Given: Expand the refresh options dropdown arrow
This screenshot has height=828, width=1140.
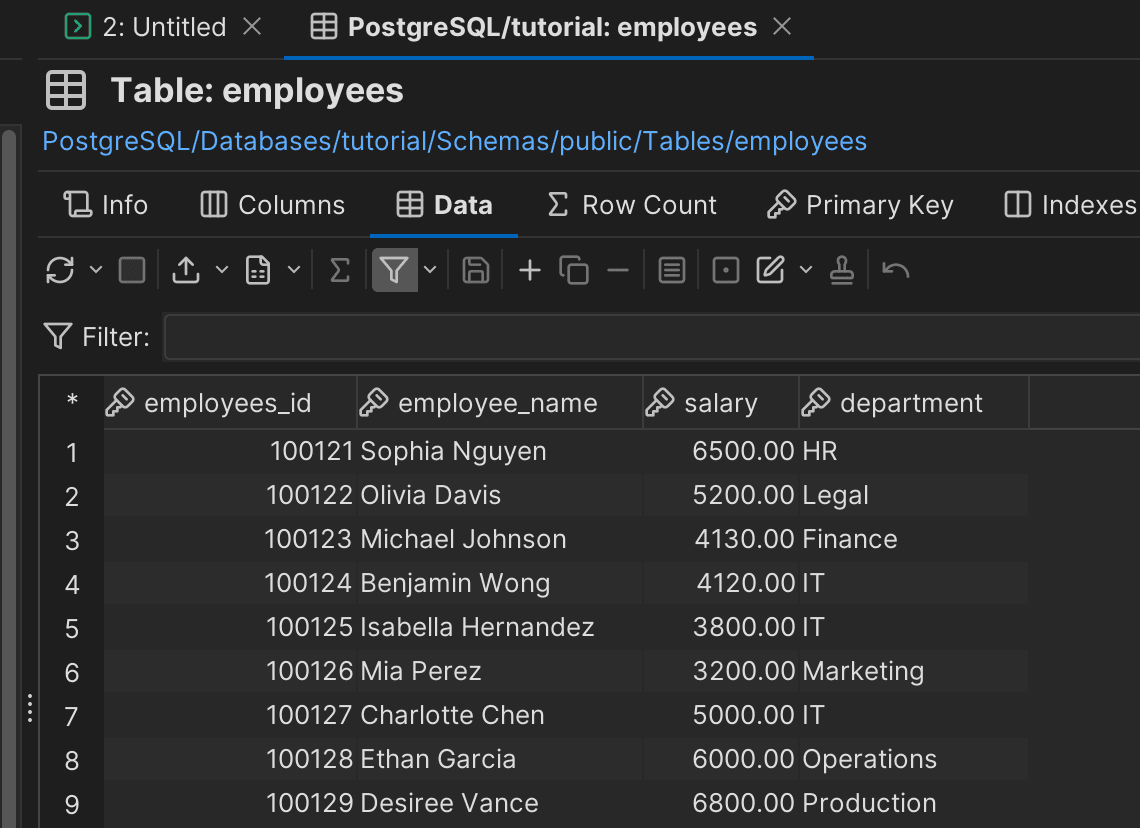Looking at the screenshot, I should 96,270.
